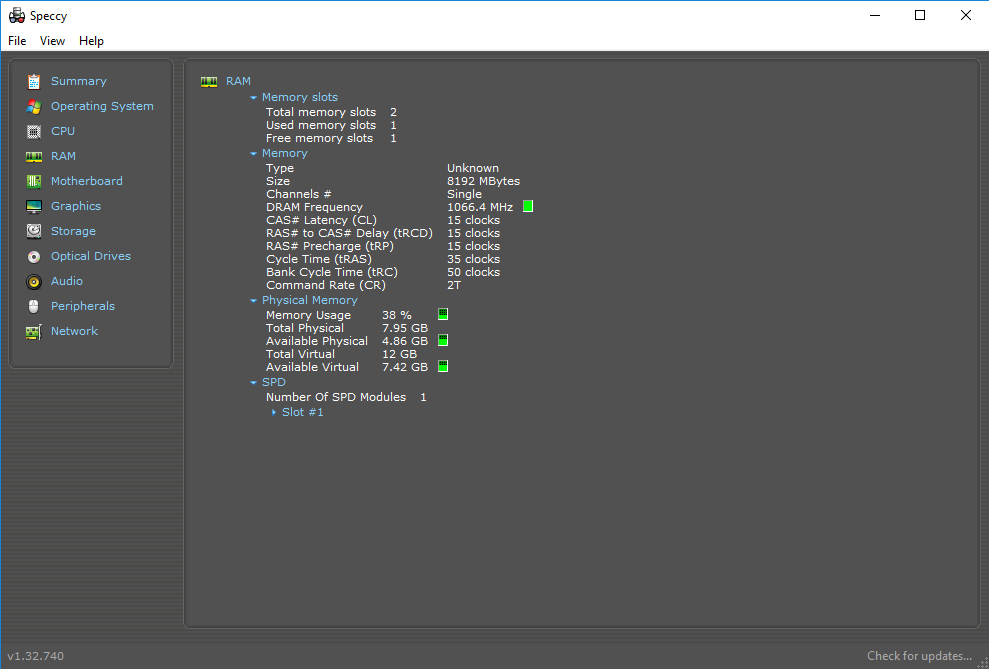Click the Storage hard drive icon
The width and height of the screenshot is (989, 669).
(34, 231)
